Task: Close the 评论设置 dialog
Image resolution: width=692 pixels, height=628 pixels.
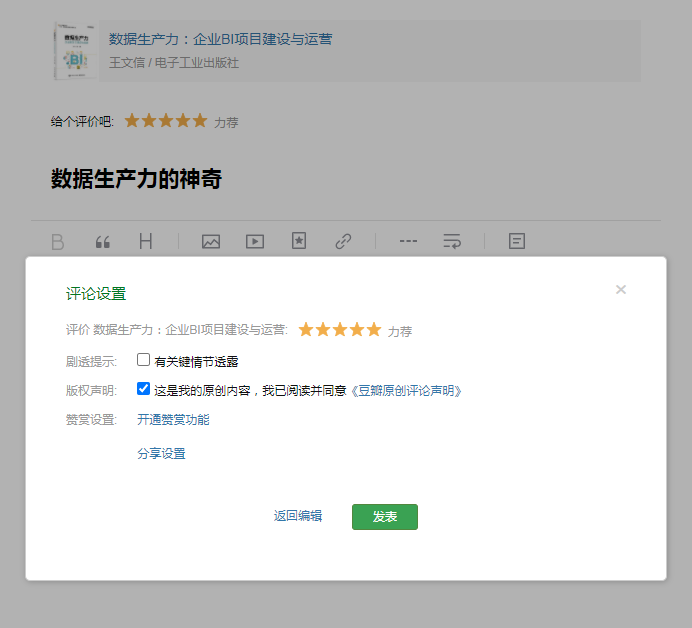Action: pyautogui.click(x=621, y=290)
